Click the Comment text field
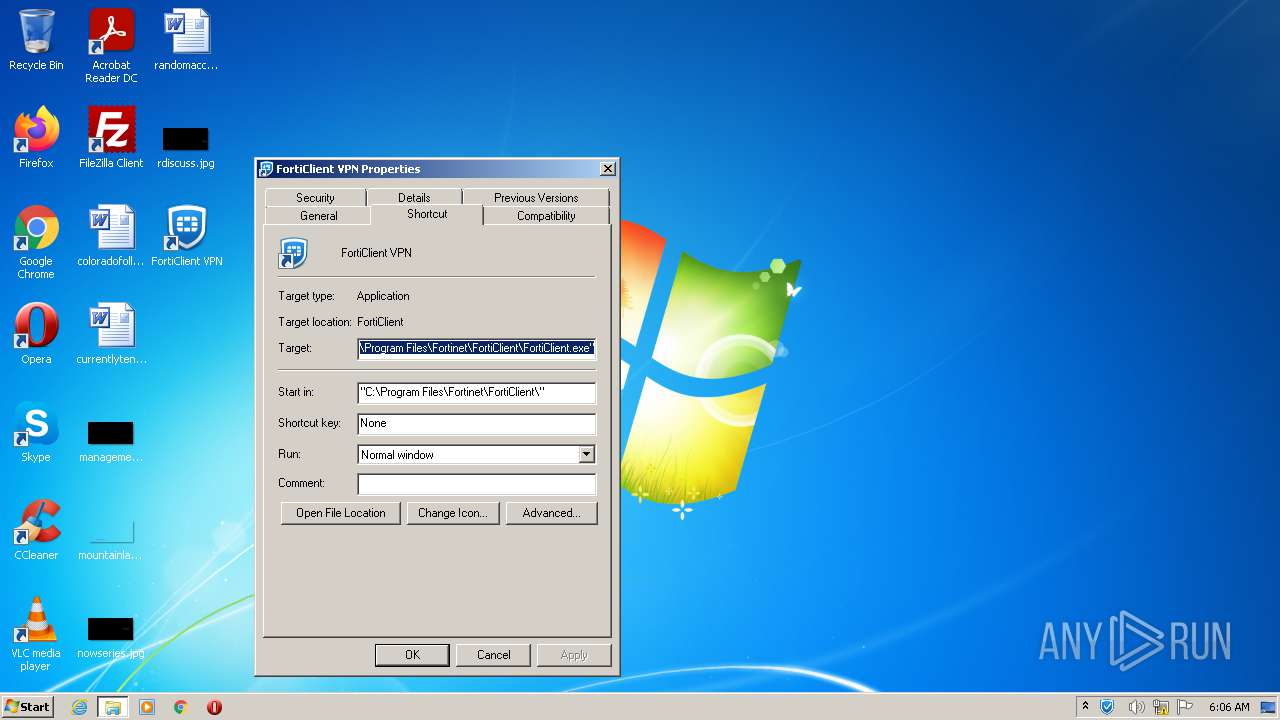The width and height of the screenshot is (1280, 720). [477, 484]
